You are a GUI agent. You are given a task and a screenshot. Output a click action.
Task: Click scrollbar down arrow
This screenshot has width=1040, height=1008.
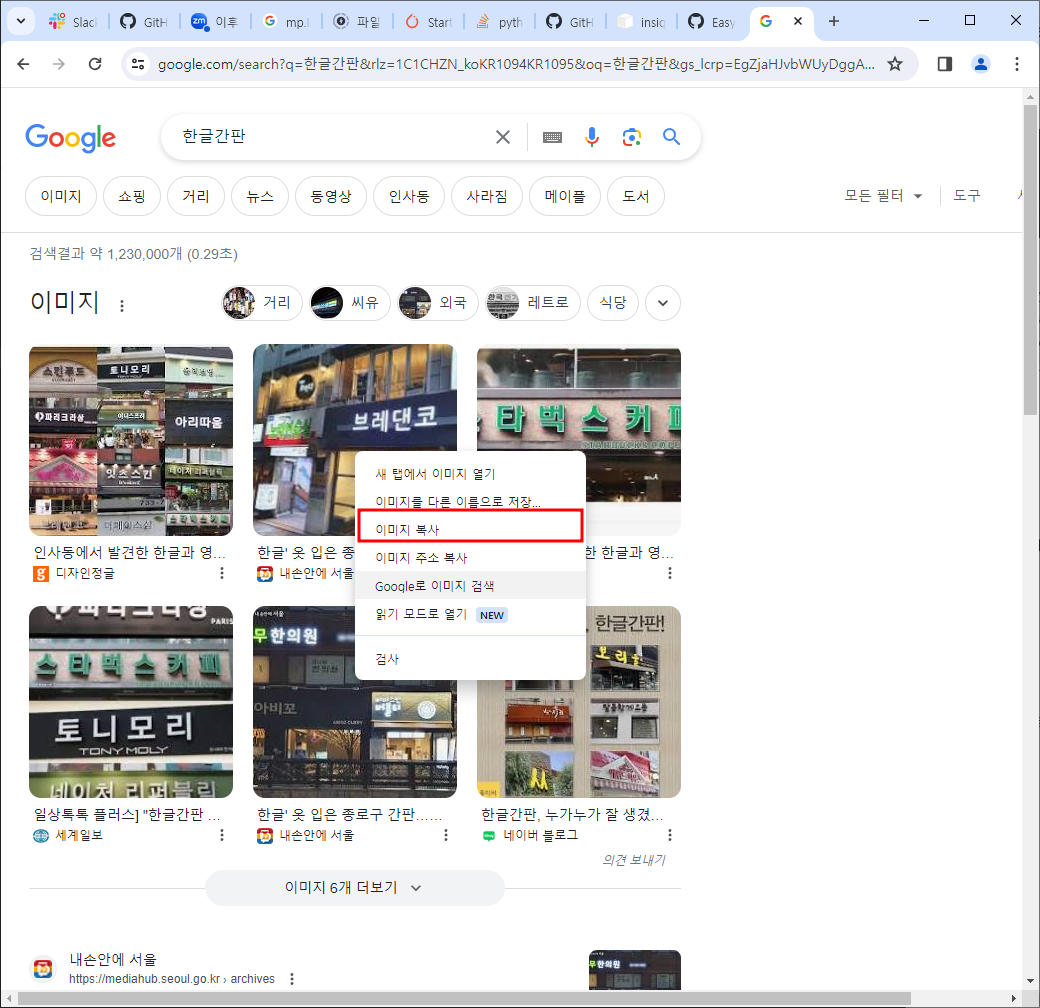[1029, 980]
